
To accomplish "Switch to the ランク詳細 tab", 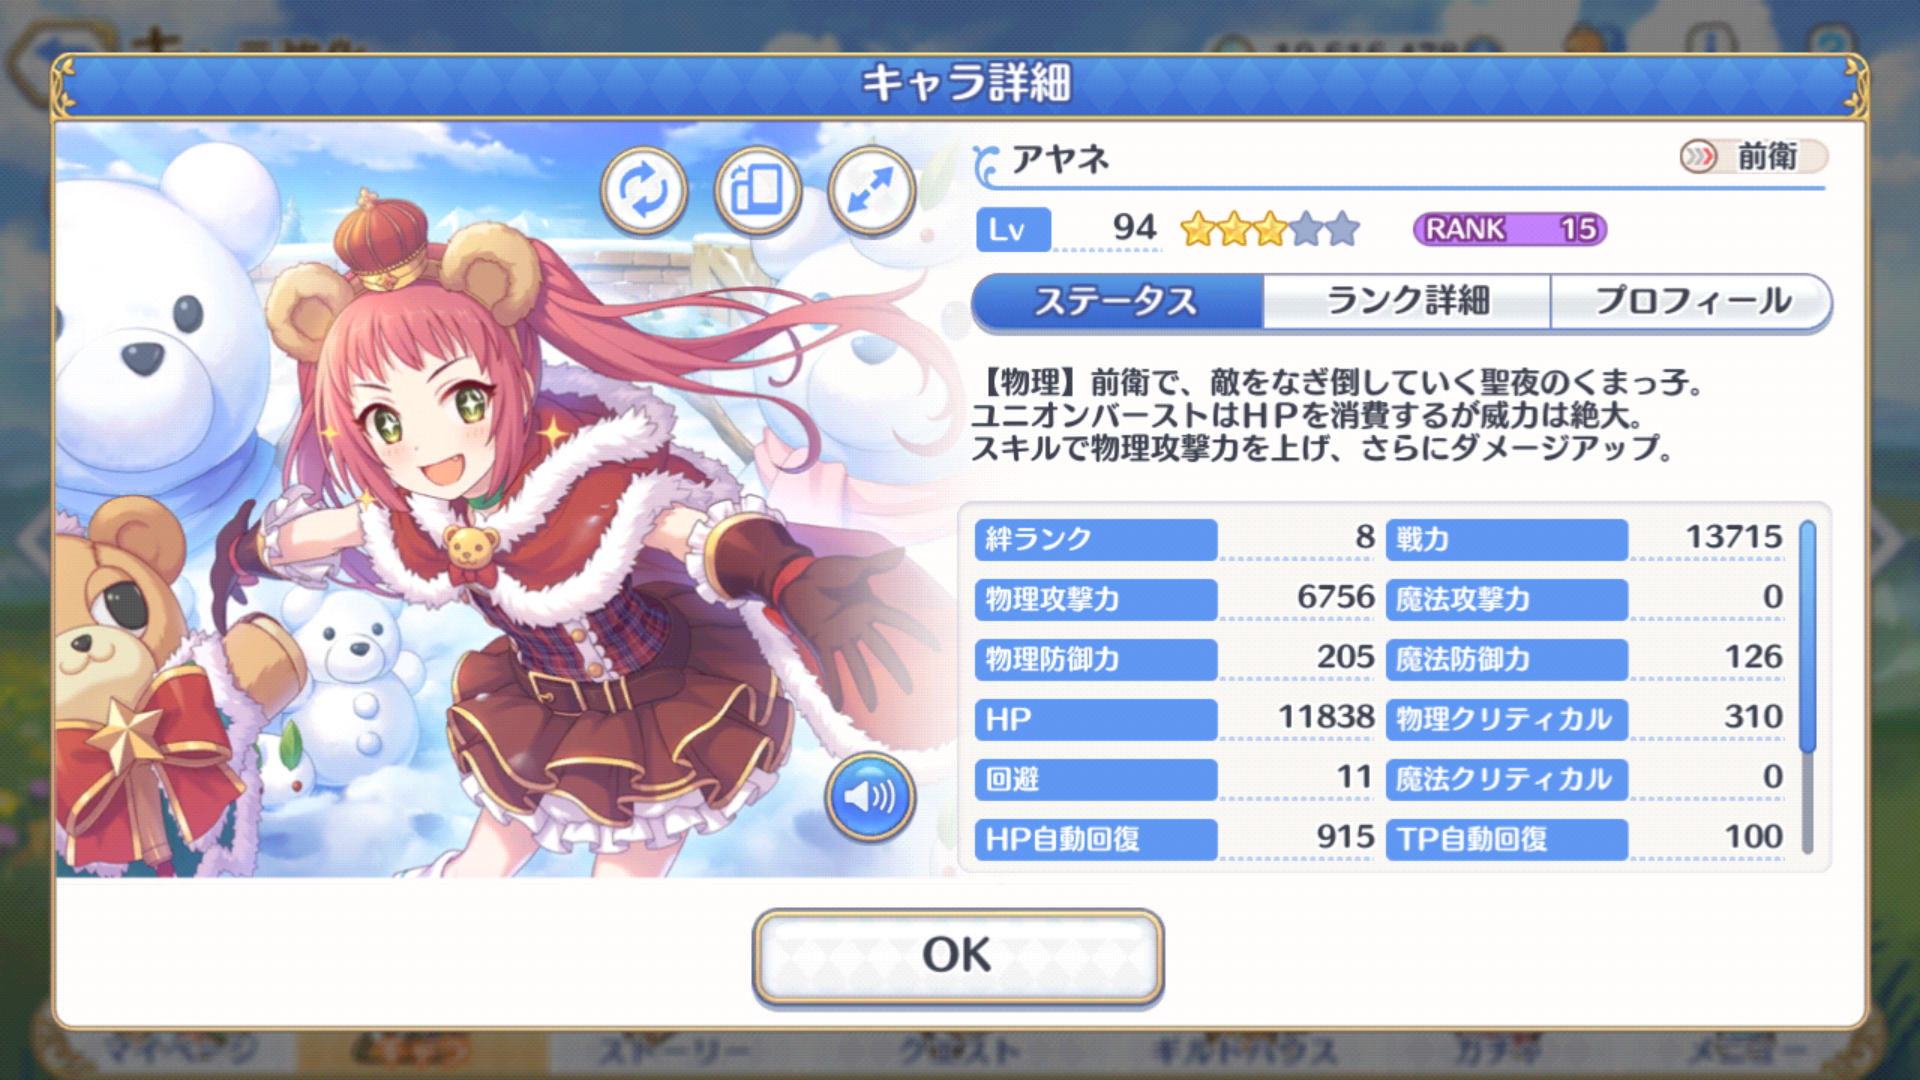I will click(1407, 301).
